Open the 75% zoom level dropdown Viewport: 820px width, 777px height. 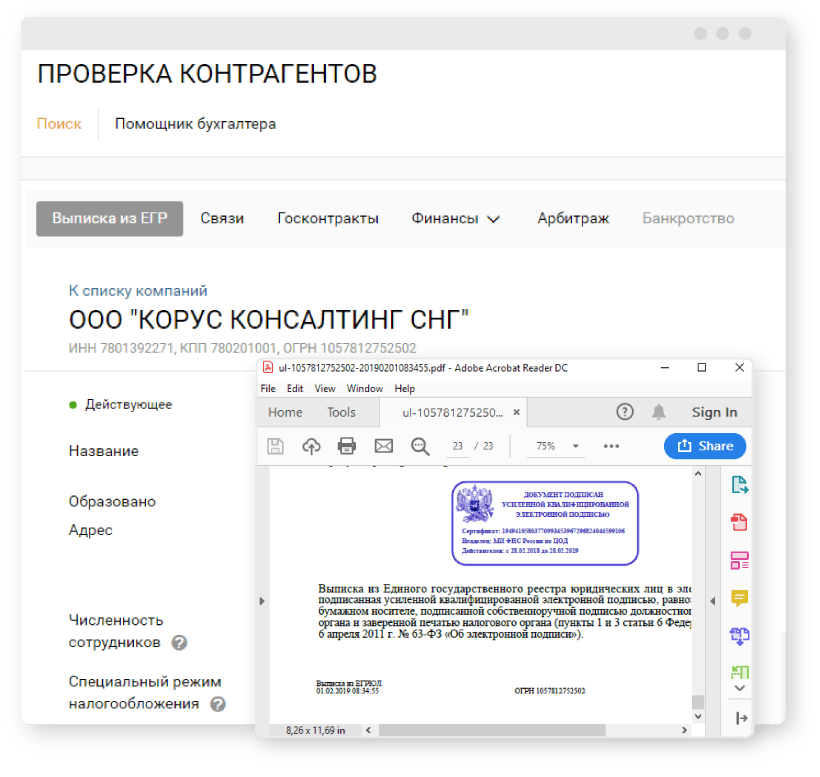tap(556, 446)
